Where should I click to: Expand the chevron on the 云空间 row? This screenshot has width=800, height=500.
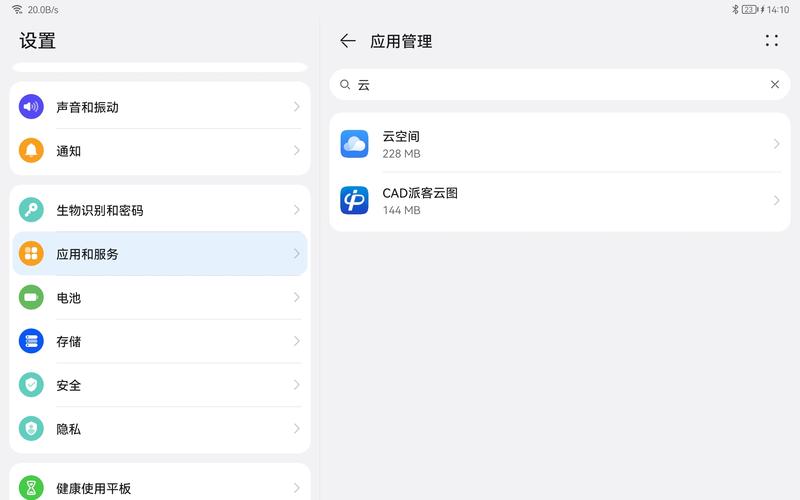click(776, 144)
